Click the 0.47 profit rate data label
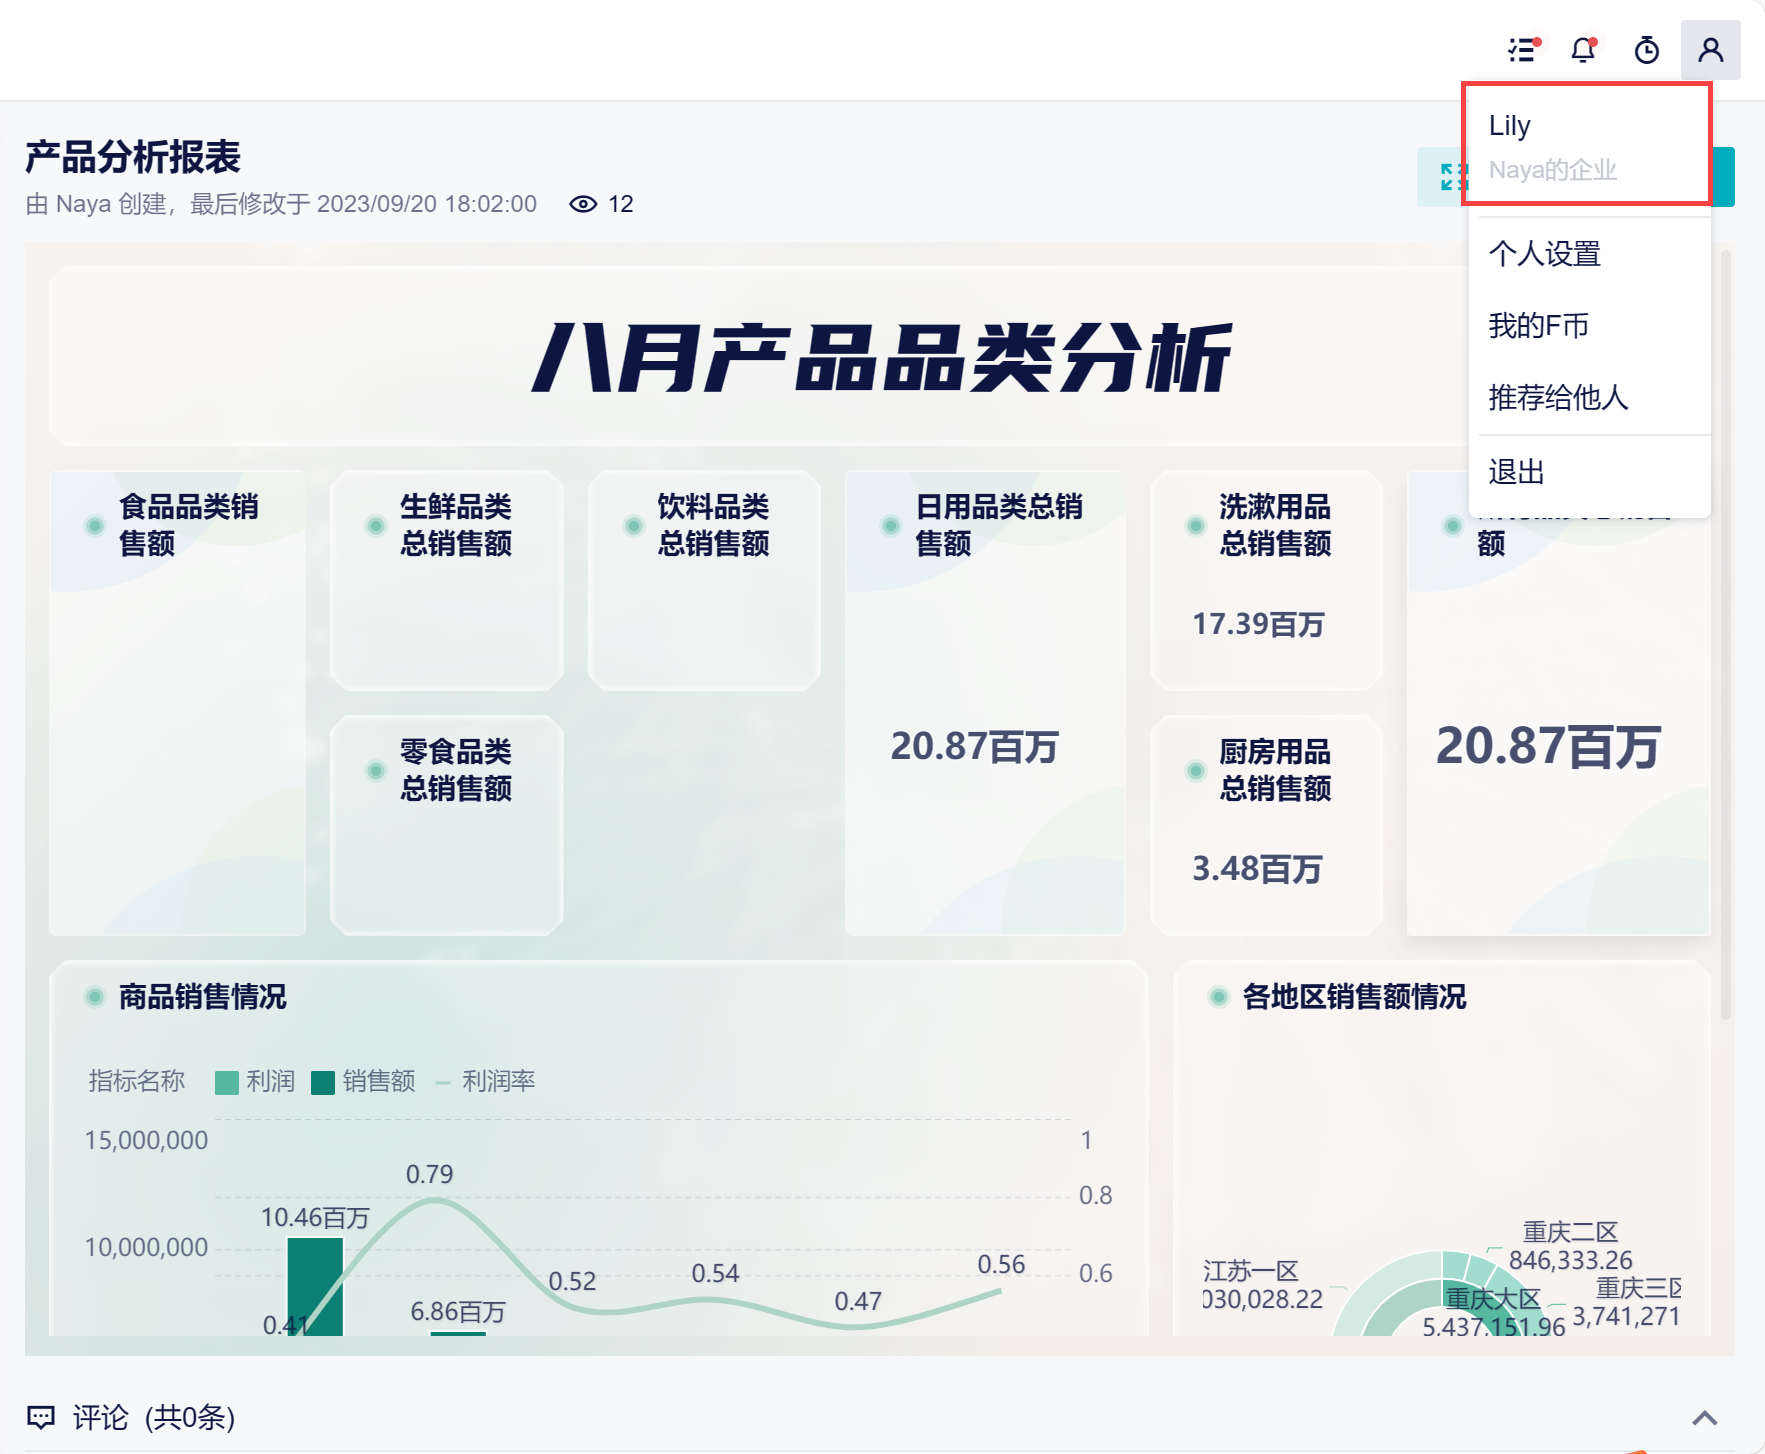The height and width of the screenshot is (1454, 1765). click(858, 1301)
